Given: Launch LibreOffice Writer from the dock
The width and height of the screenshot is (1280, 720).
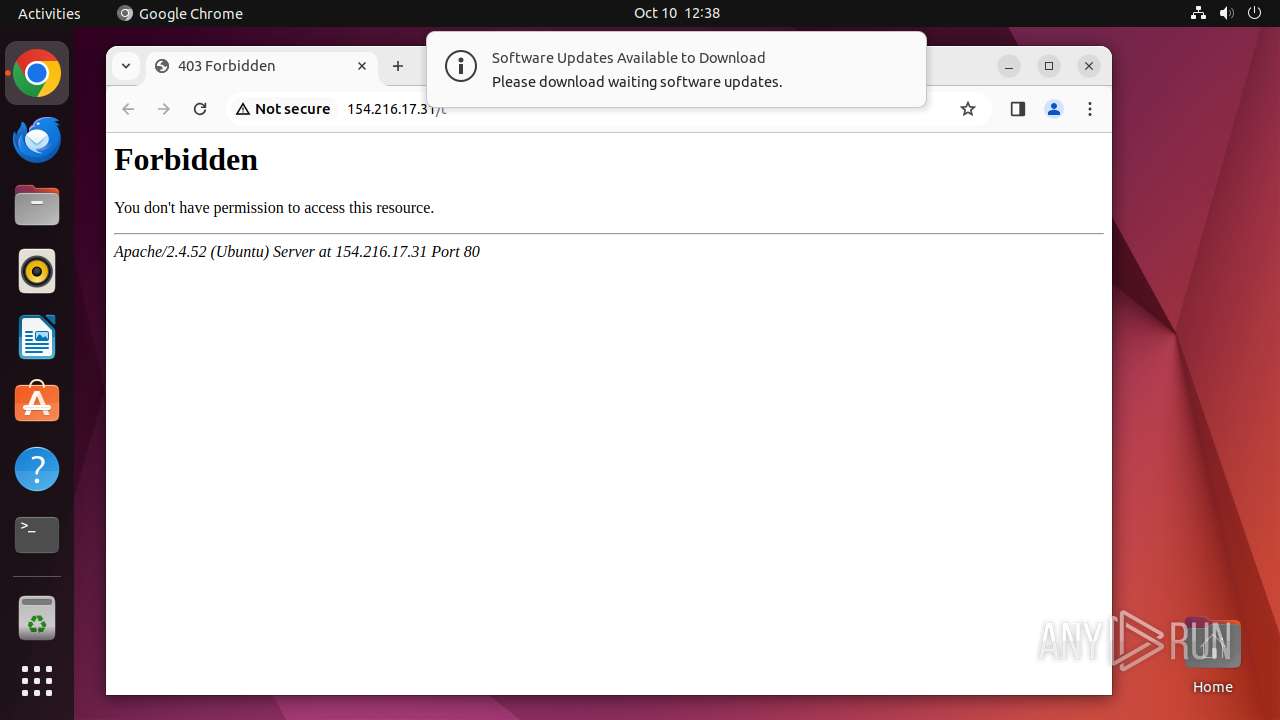Looking at the screenshot, I should click(37, 337).
